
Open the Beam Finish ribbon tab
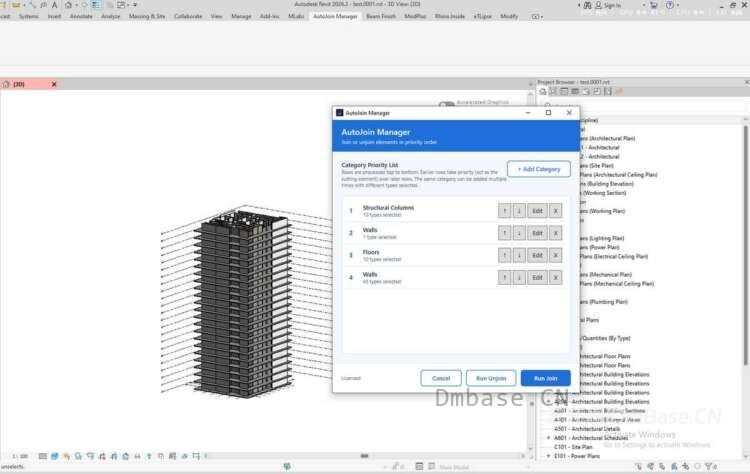(x=381, y=16)
